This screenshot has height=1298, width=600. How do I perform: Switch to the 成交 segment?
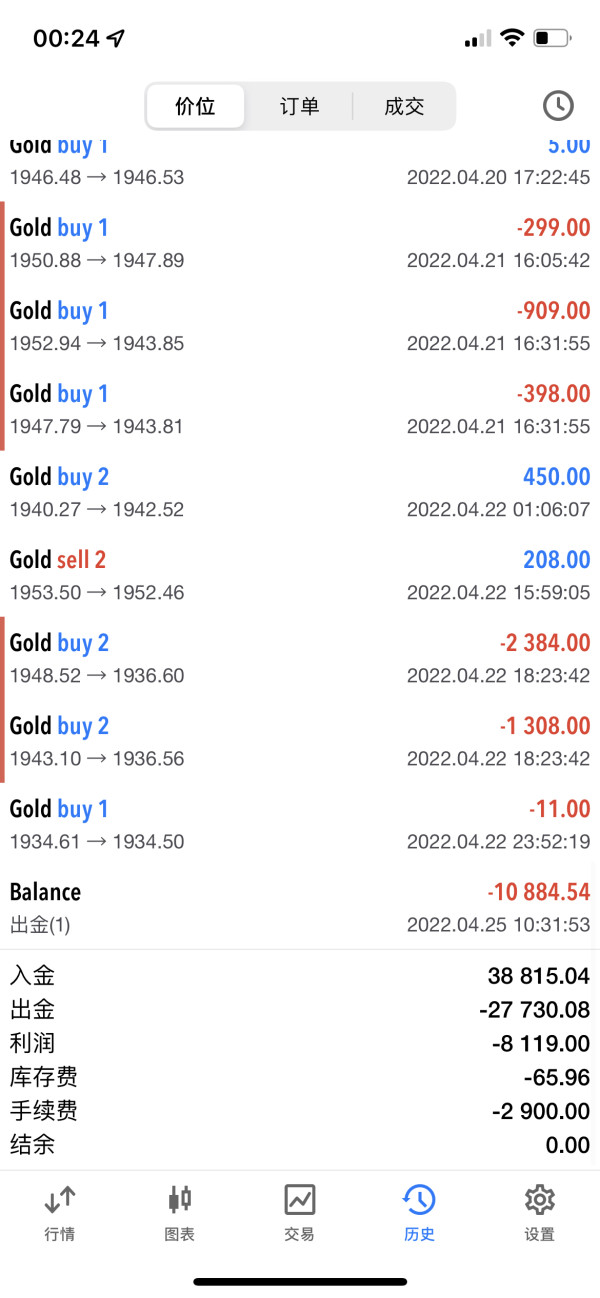click(x=404, y=106)
